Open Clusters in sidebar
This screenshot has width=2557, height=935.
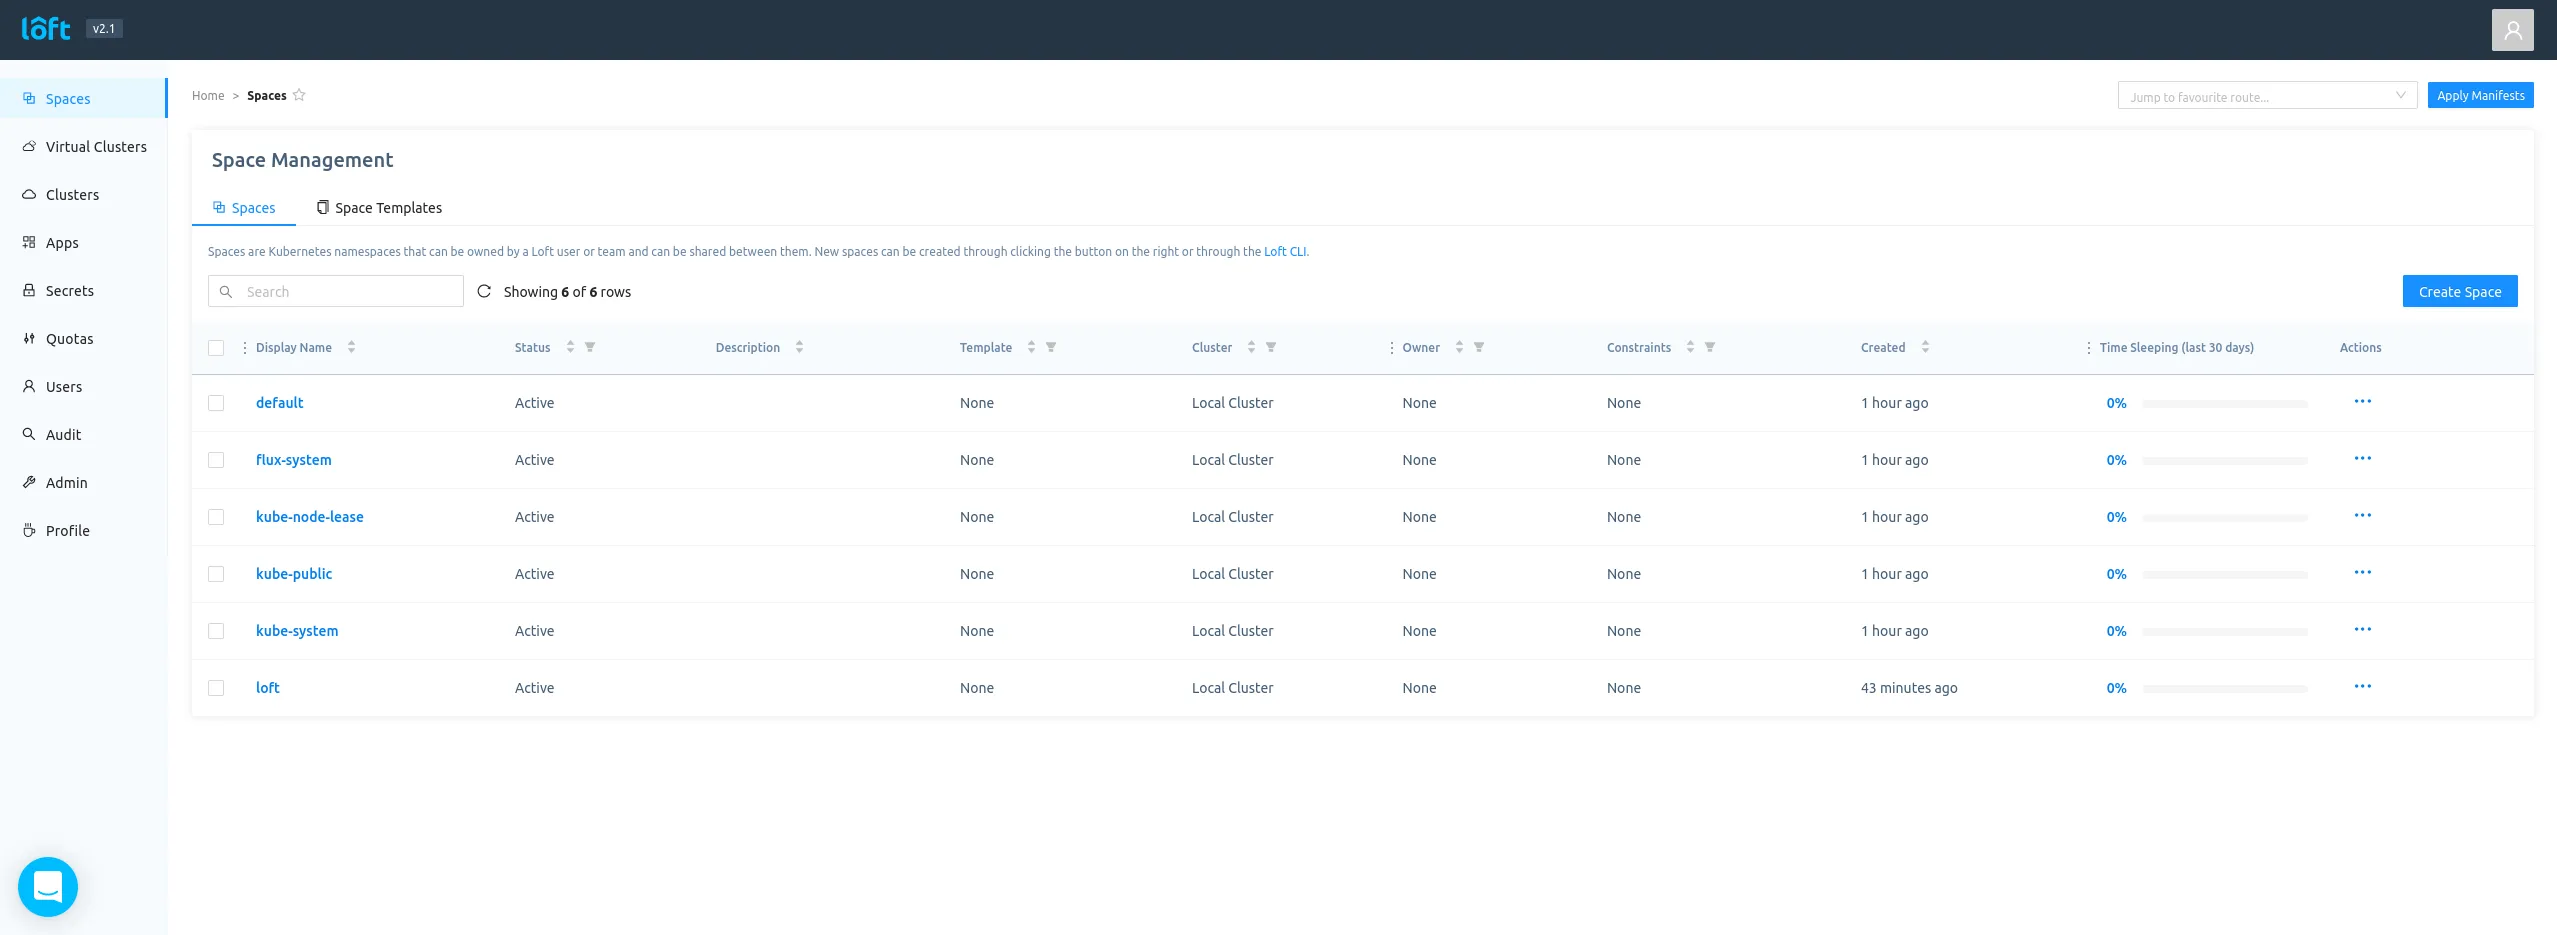pyautogui.click(x=84, y=195)
